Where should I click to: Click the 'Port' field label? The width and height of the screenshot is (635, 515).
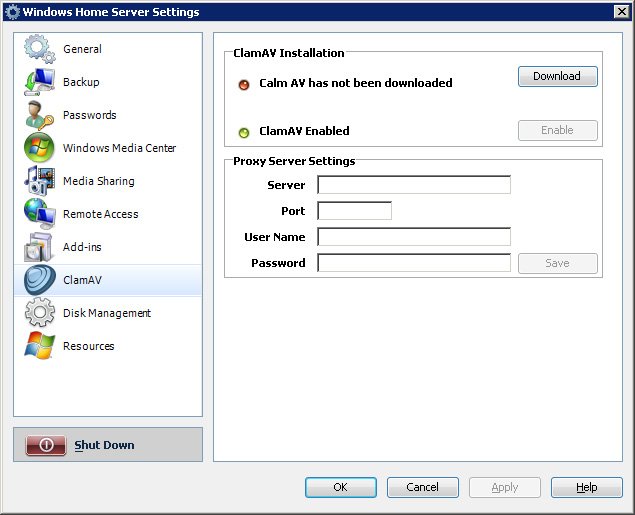(x=293, y=211)
